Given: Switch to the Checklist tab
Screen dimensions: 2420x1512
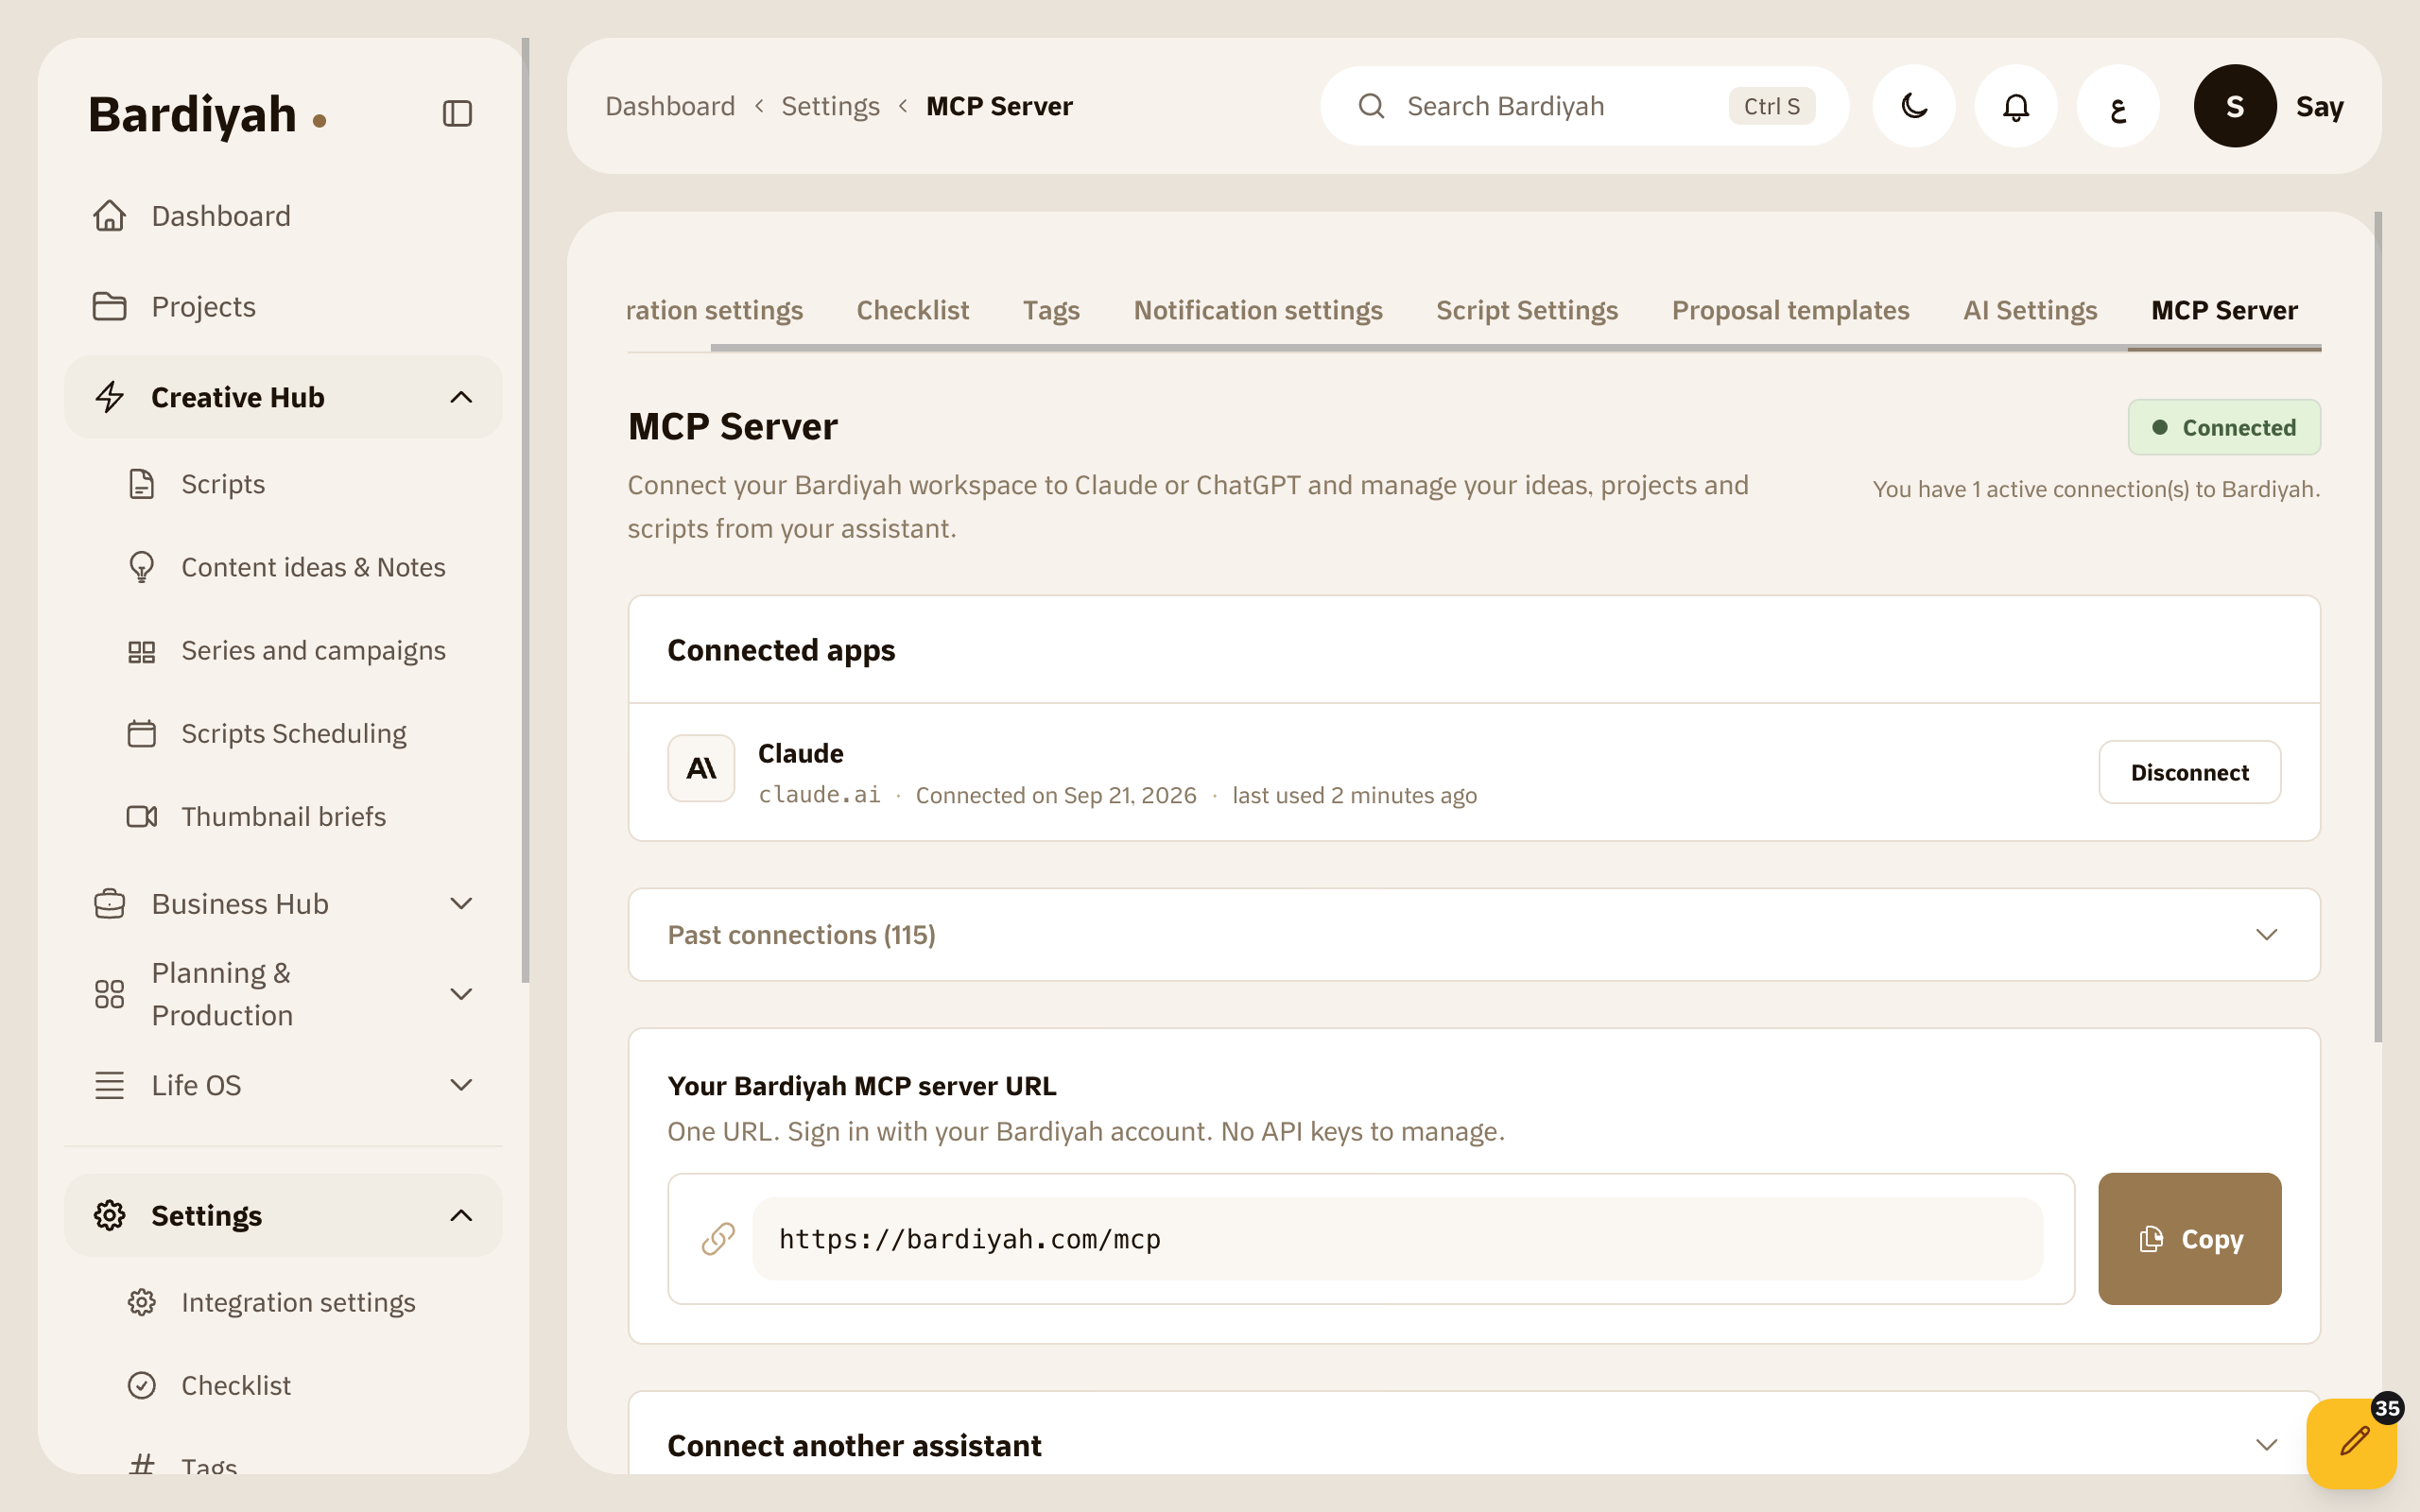Looking at the screenshot, I should click(x=912, y=310).
